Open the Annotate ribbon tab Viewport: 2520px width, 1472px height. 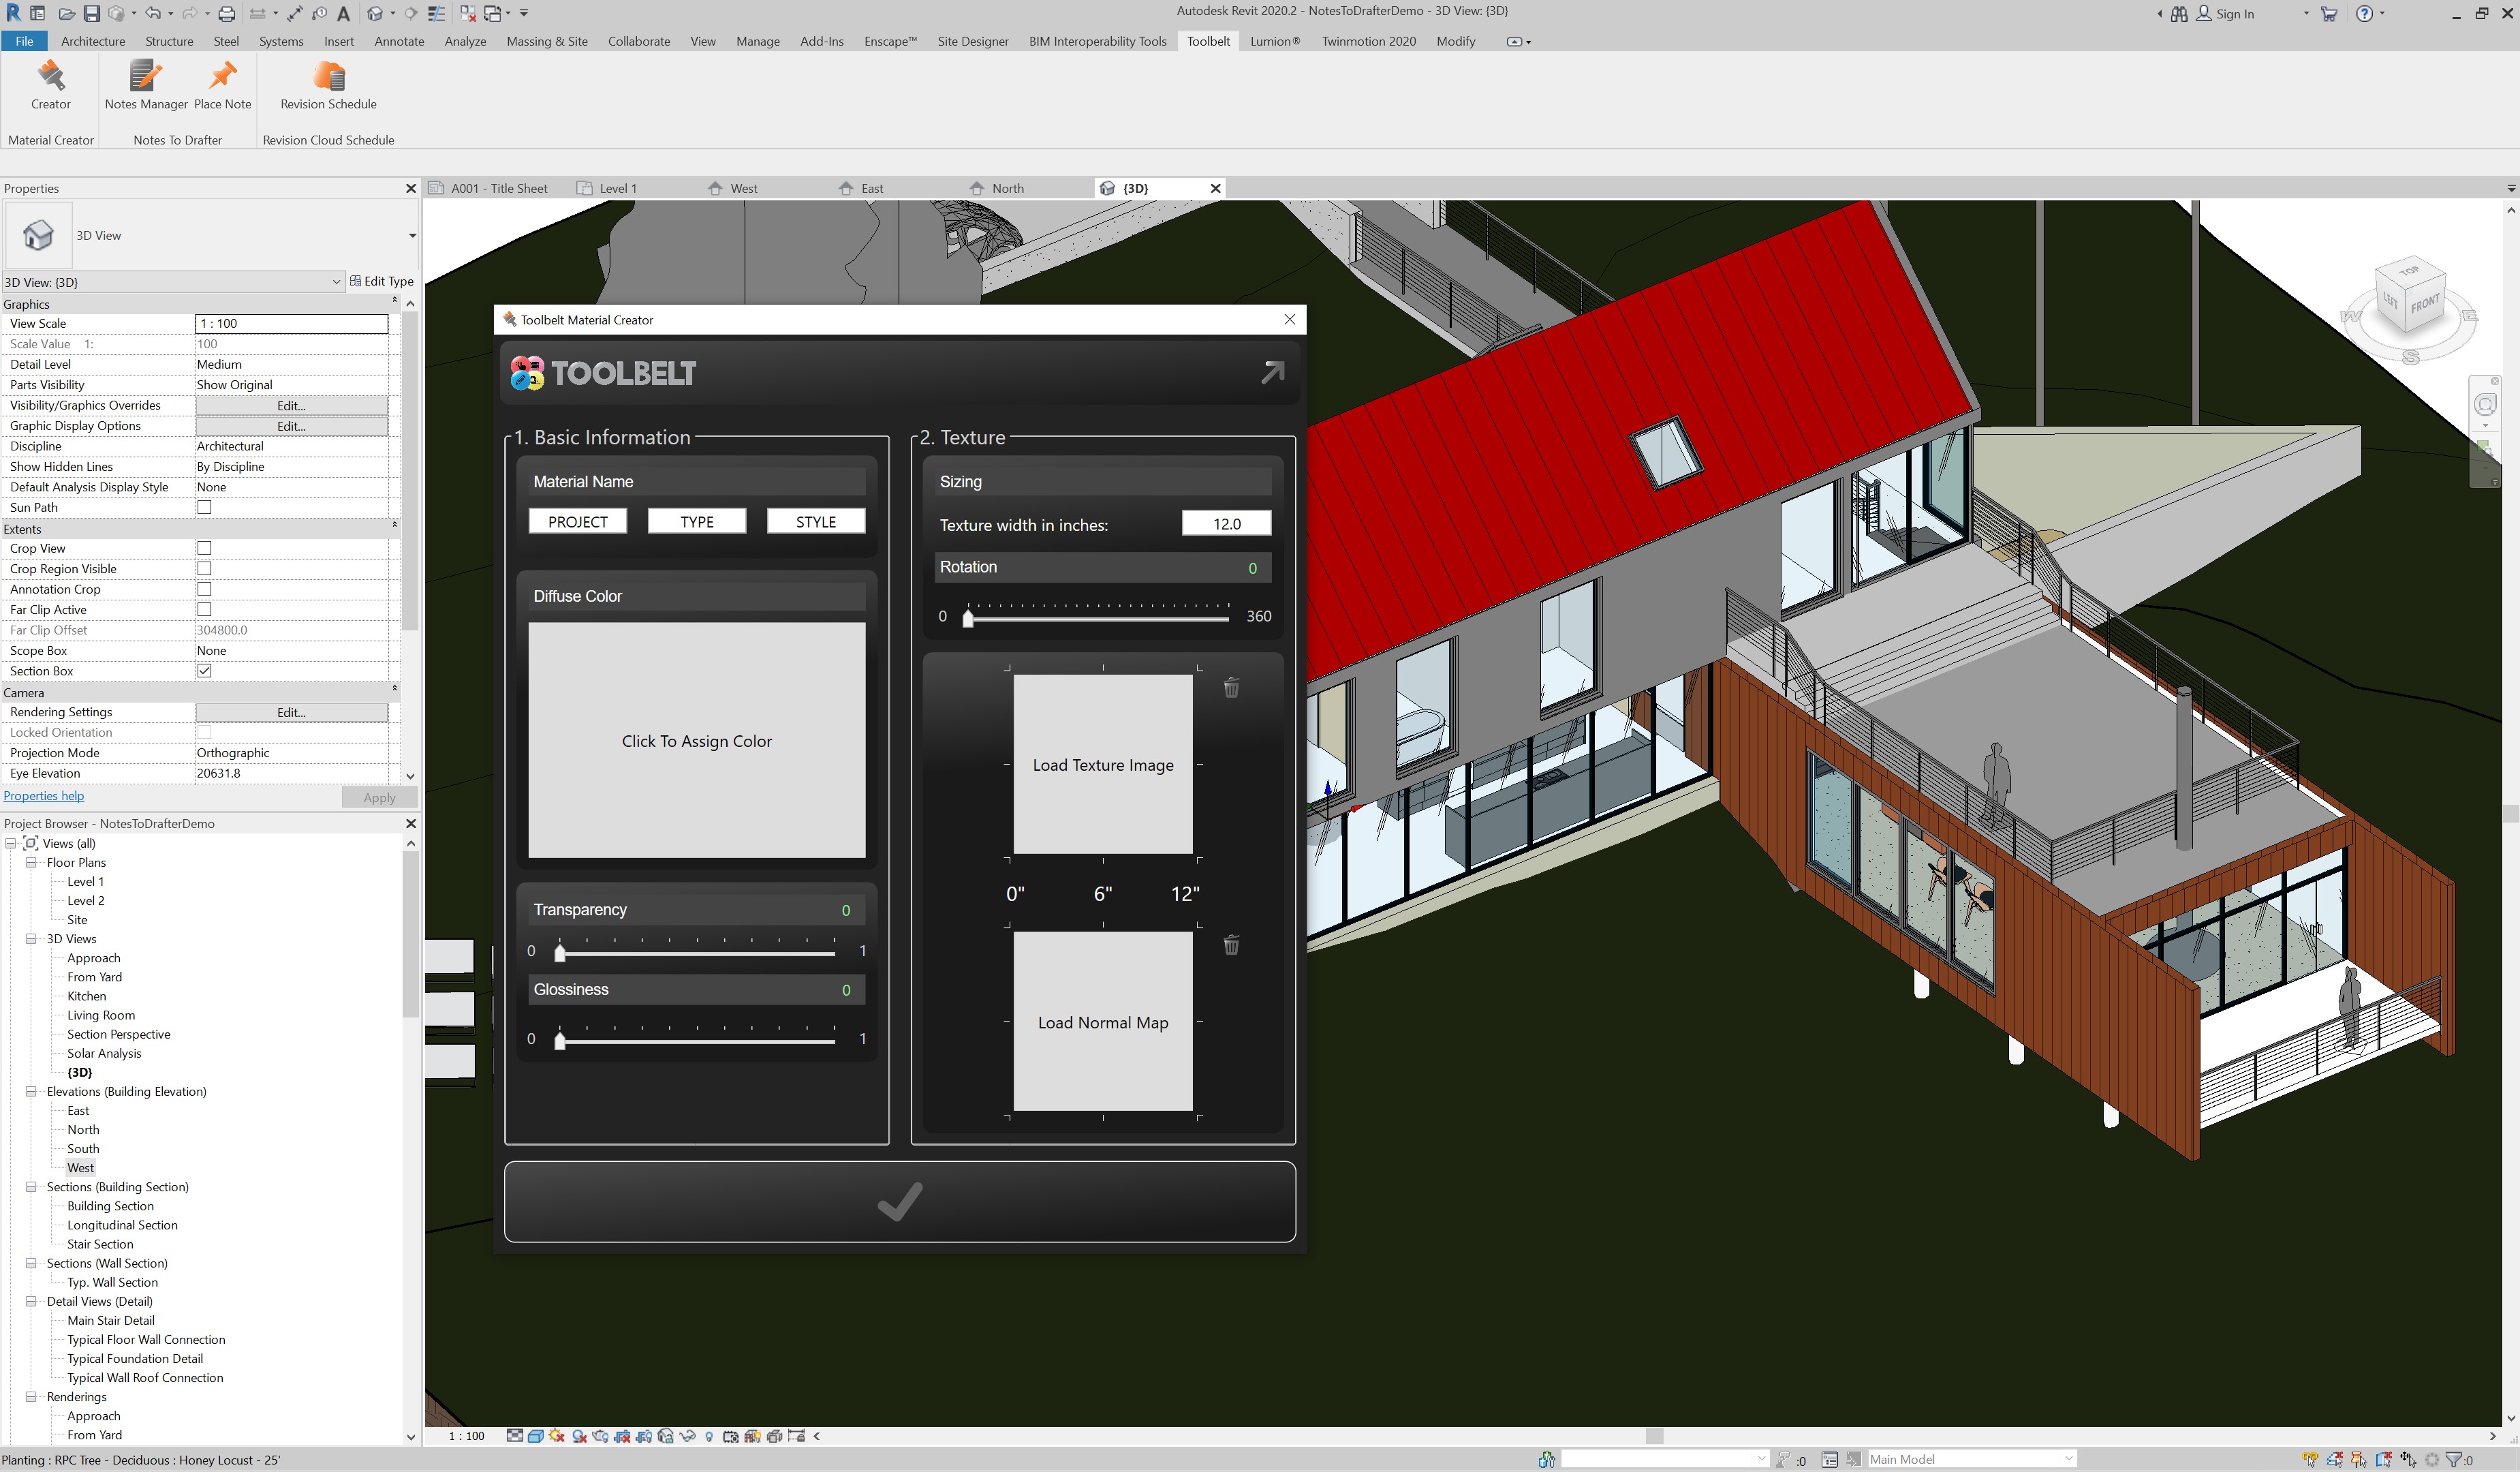(x=398, y=41)
